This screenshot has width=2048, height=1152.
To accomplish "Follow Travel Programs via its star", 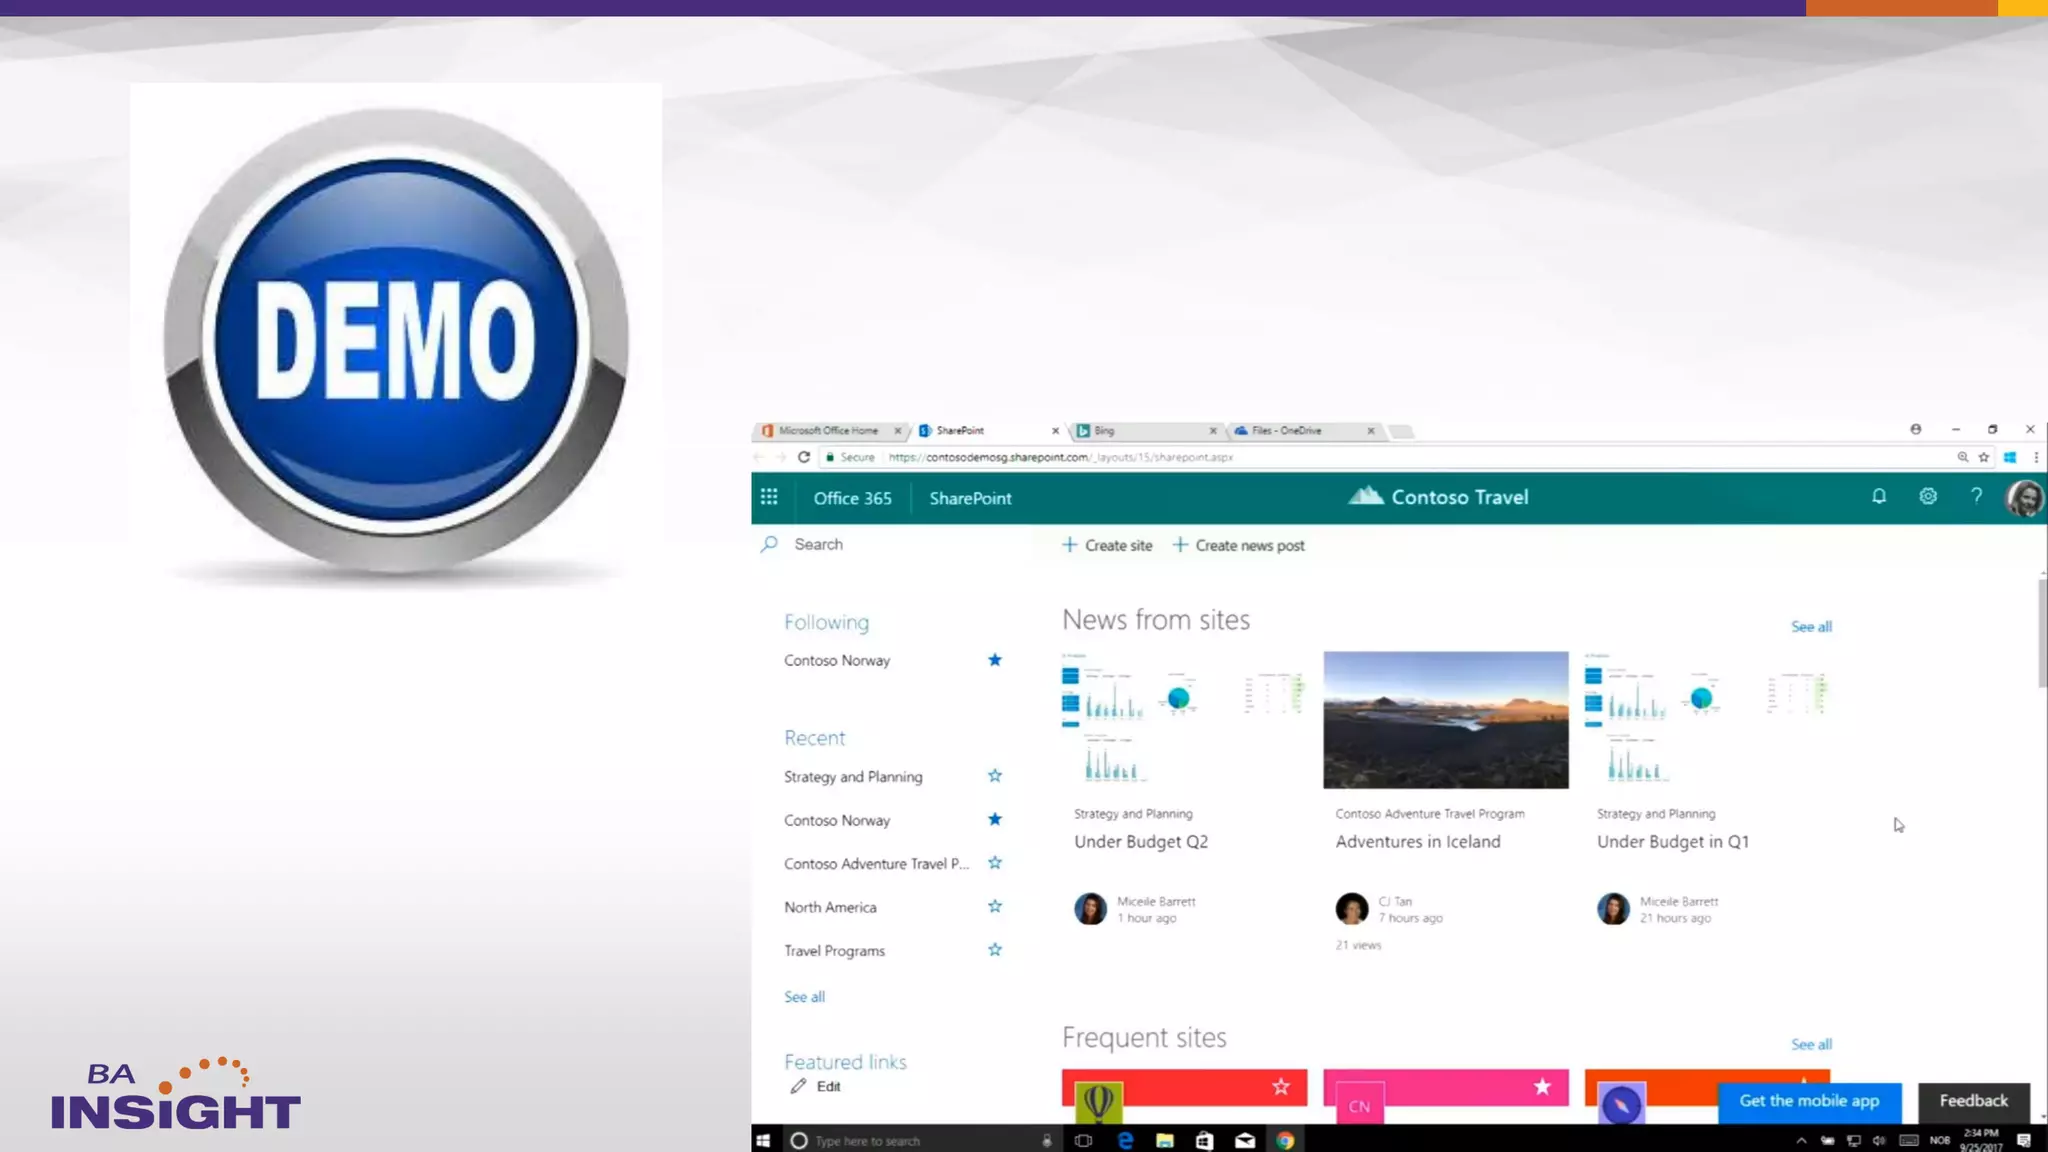I will pyautogui.click(x=994, y=950).
